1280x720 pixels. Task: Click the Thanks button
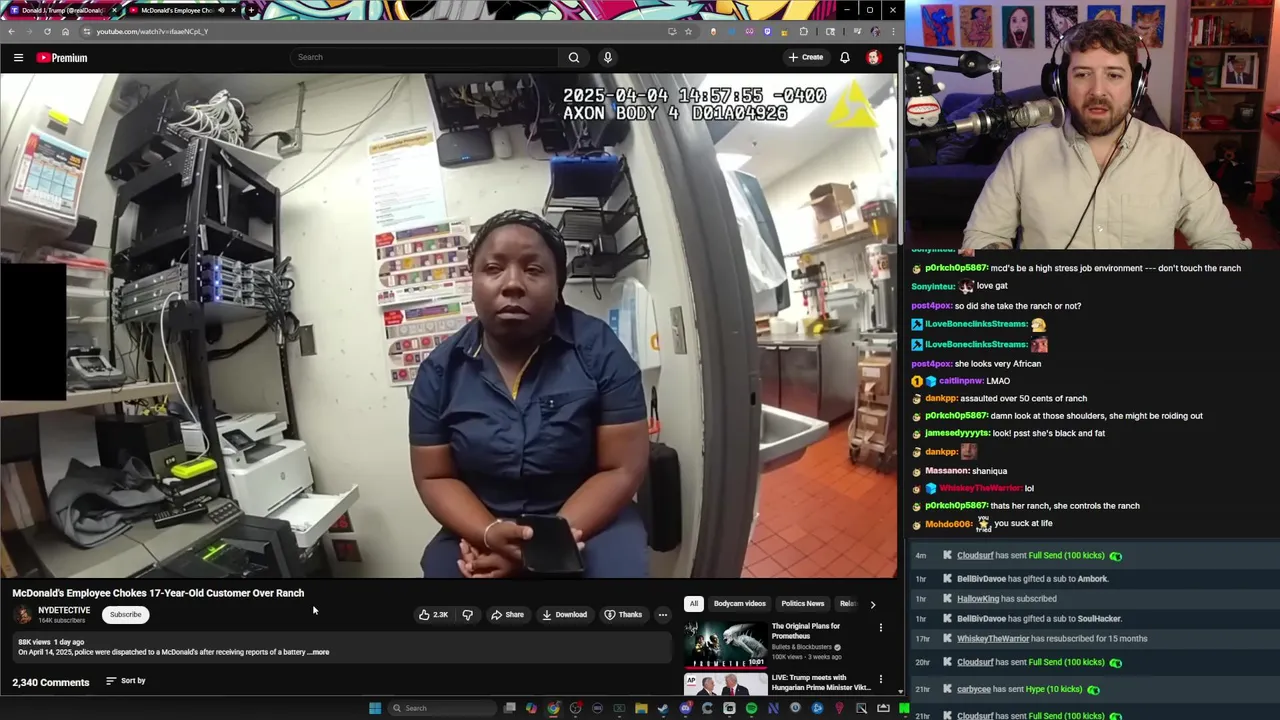point(623,615)
